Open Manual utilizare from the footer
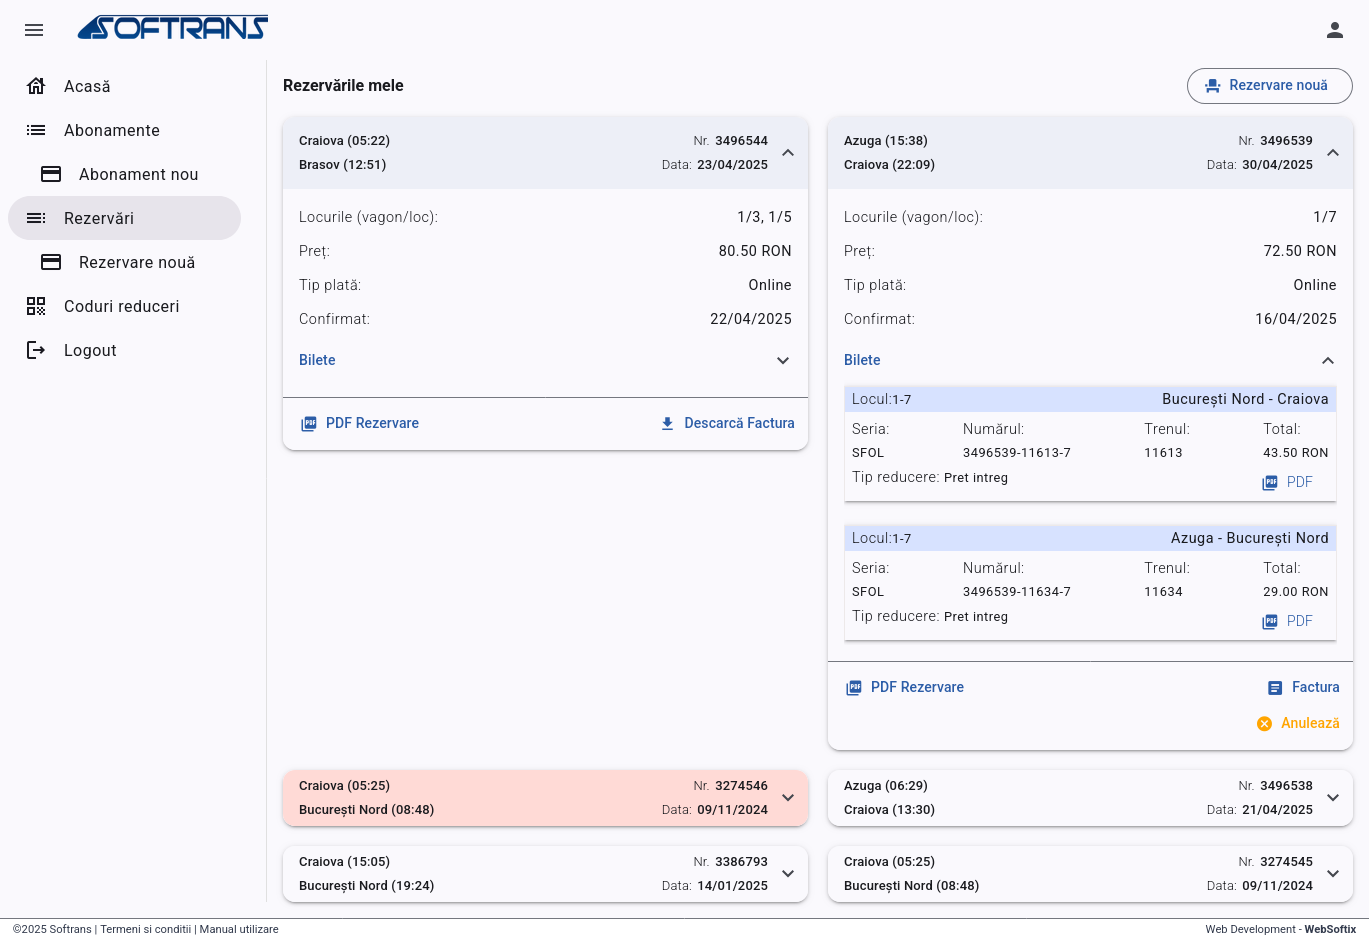 (240, 929)
